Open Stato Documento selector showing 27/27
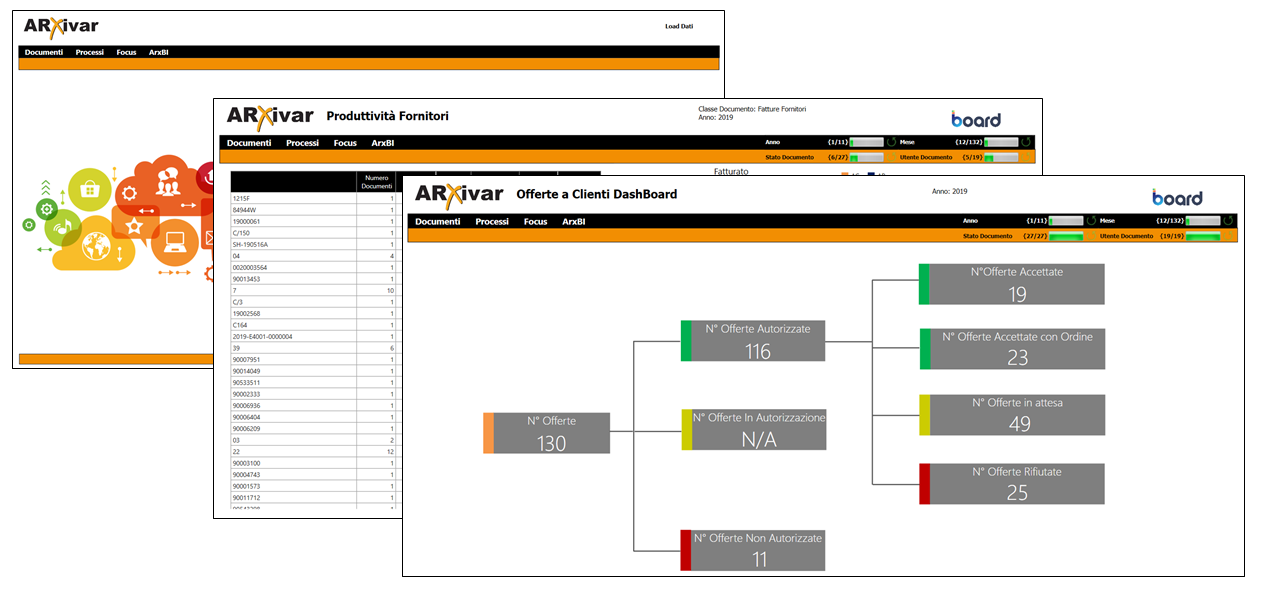 (x=1066, y=236)
